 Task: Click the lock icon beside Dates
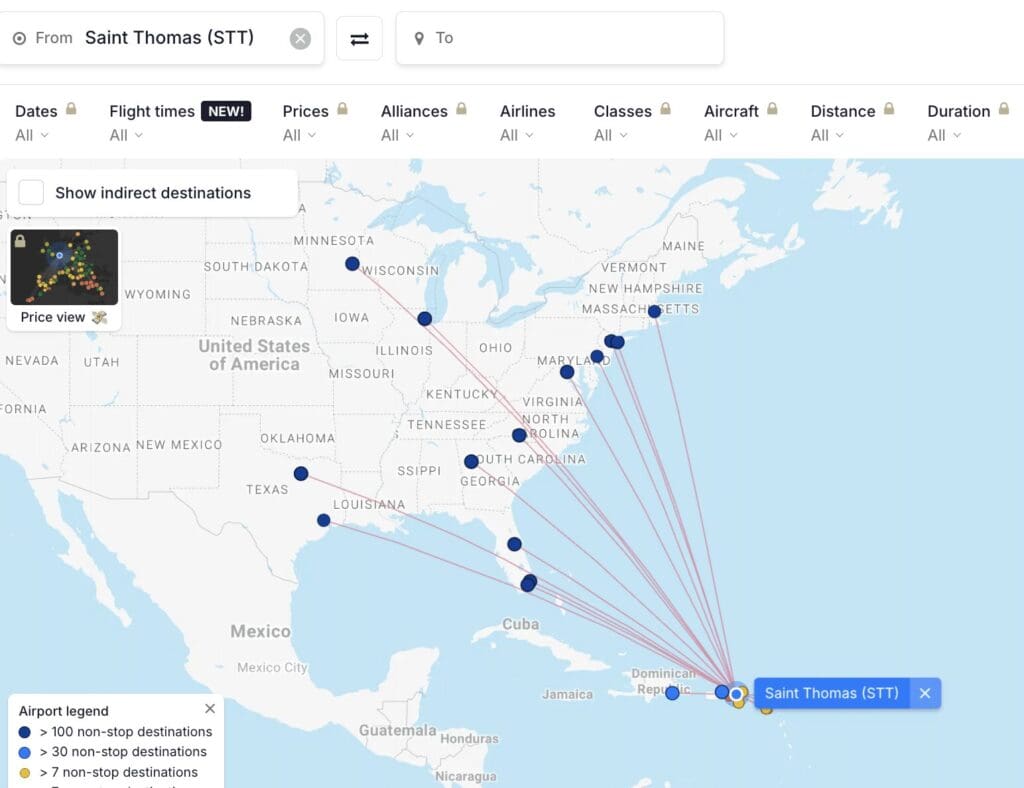click(x=71, y=109)
